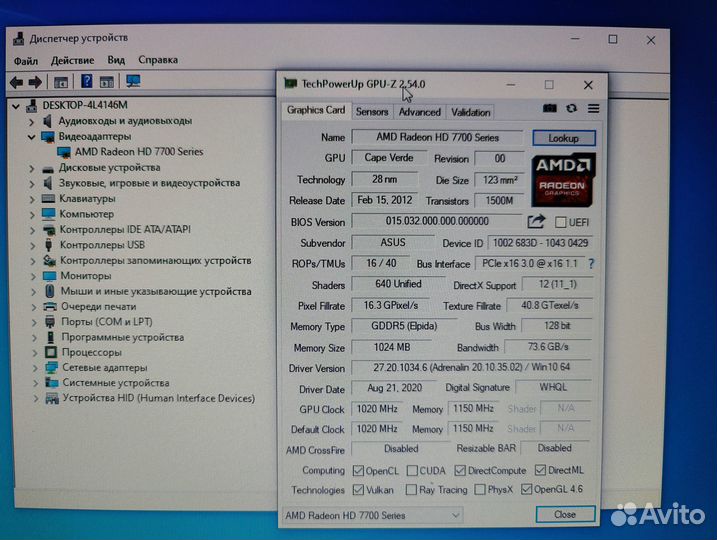Expand Компьютер category
Viewport: 717px width, 540px height.
point(32,215)
